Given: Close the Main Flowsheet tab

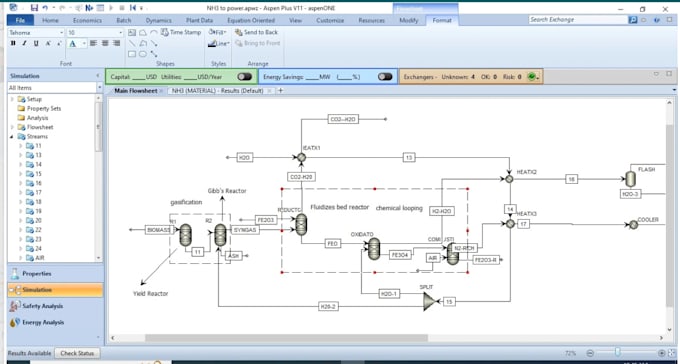Looking at the screenshot, I should coord(161,91).
